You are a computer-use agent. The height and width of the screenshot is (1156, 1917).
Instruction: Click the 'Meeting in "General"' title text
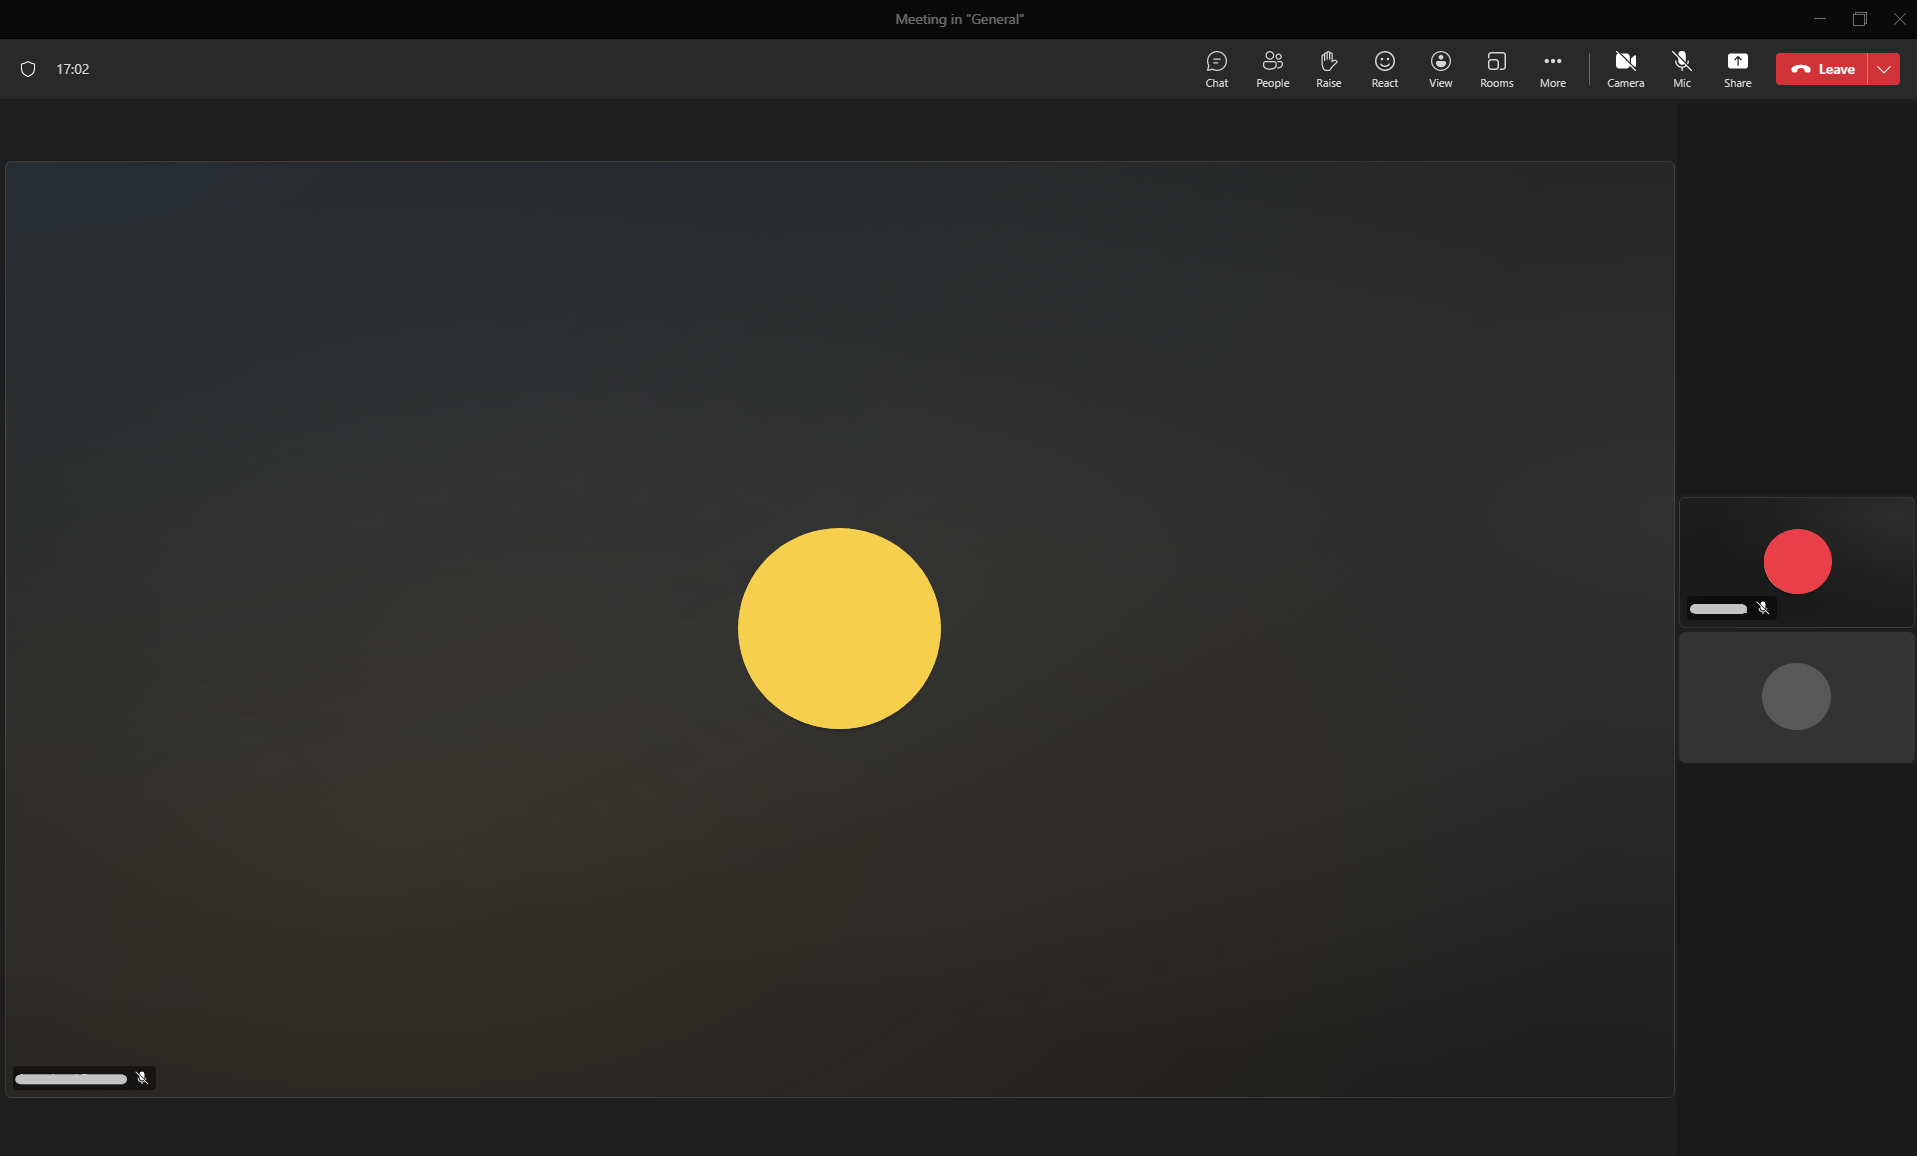(959, 19)
